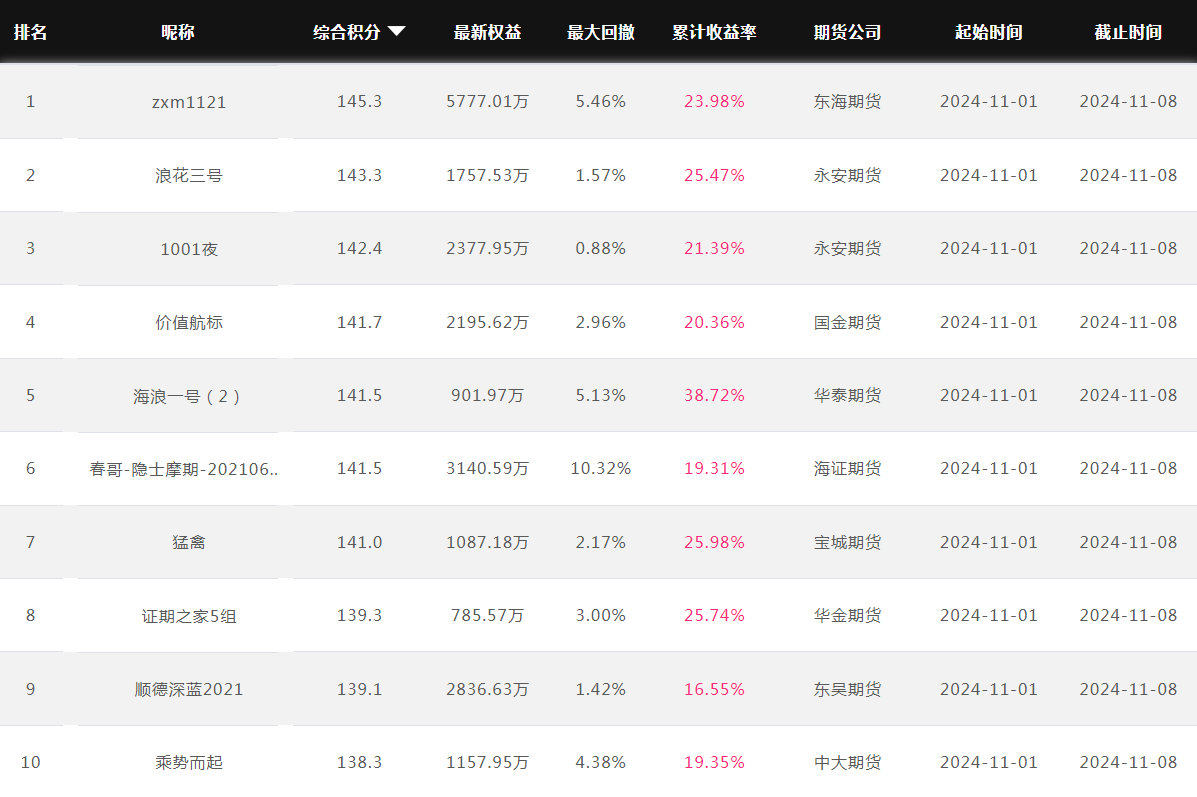Select equity value 2836.63万
The height and width of the screenshot is (797, 1197).
[487, 689]
